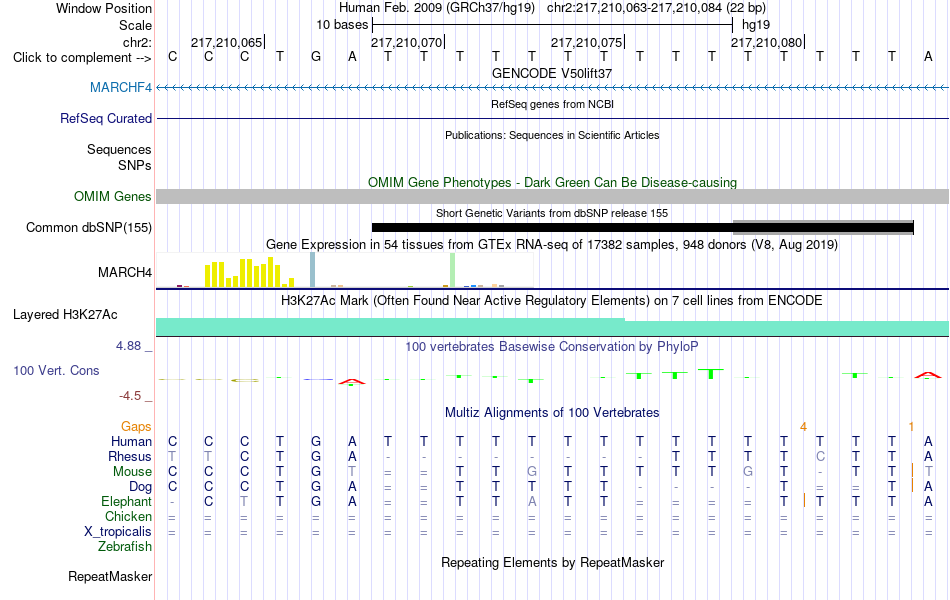This screenshot has height=600, width=950.
Task: Click the RepeatMasker track label
Action: 110,576
